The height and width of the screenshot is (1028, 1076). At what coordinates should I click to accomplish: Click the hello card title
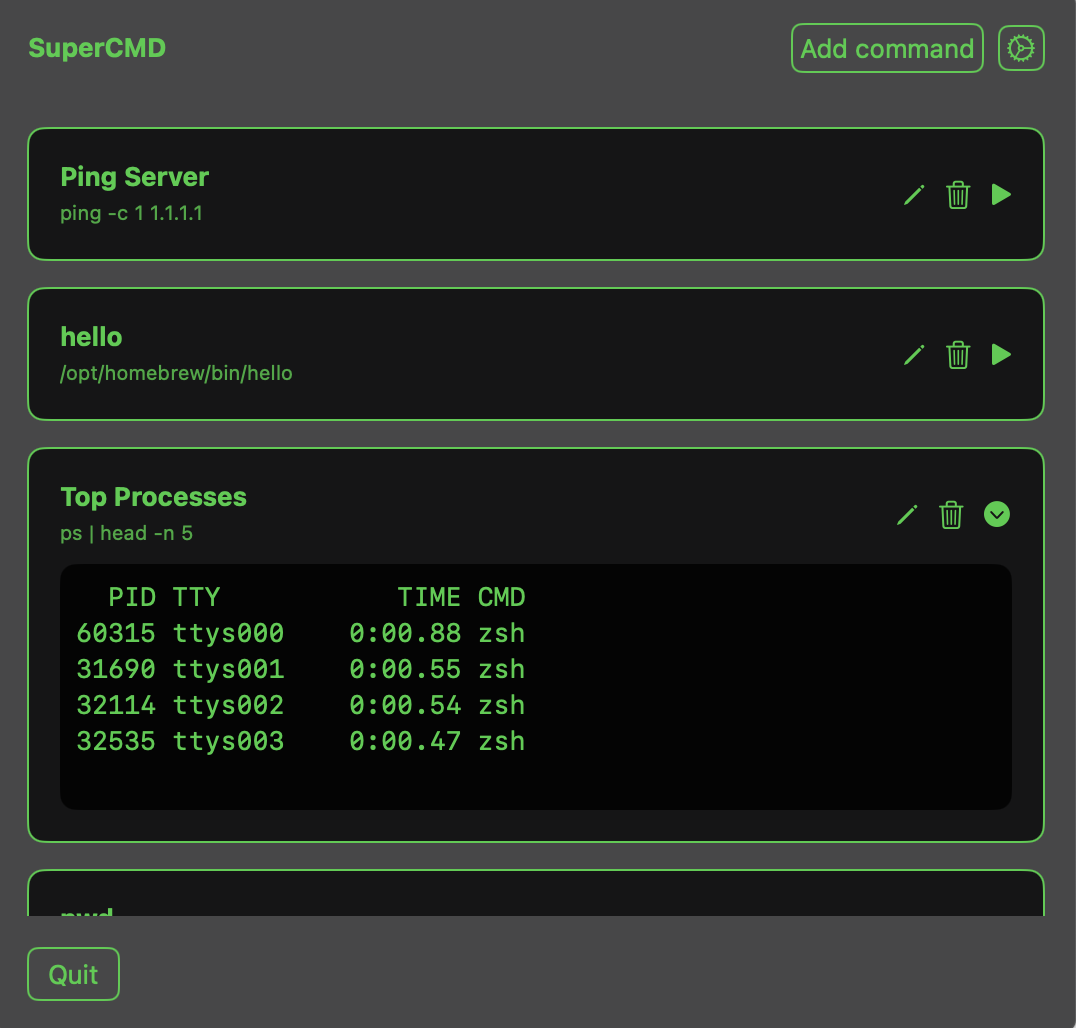point(91,337)
